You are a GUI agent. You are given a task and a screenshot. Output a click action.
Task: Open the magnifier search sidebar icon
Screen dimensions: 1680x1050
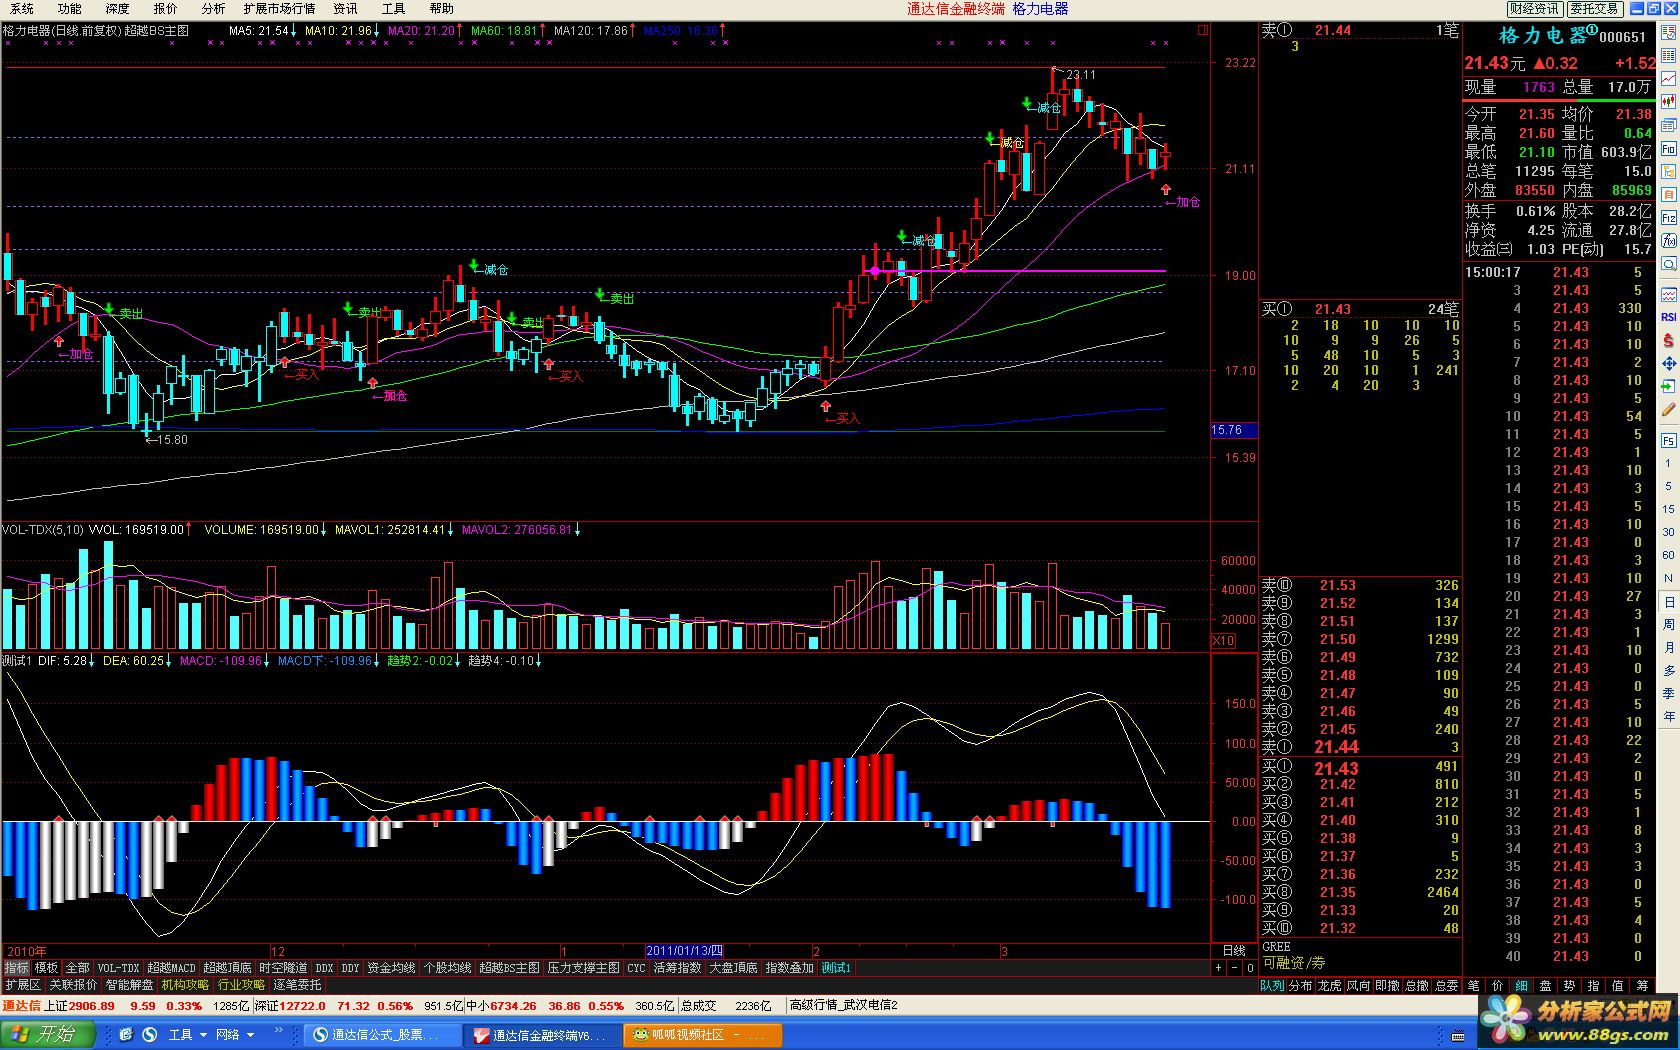coord(1668,265)
